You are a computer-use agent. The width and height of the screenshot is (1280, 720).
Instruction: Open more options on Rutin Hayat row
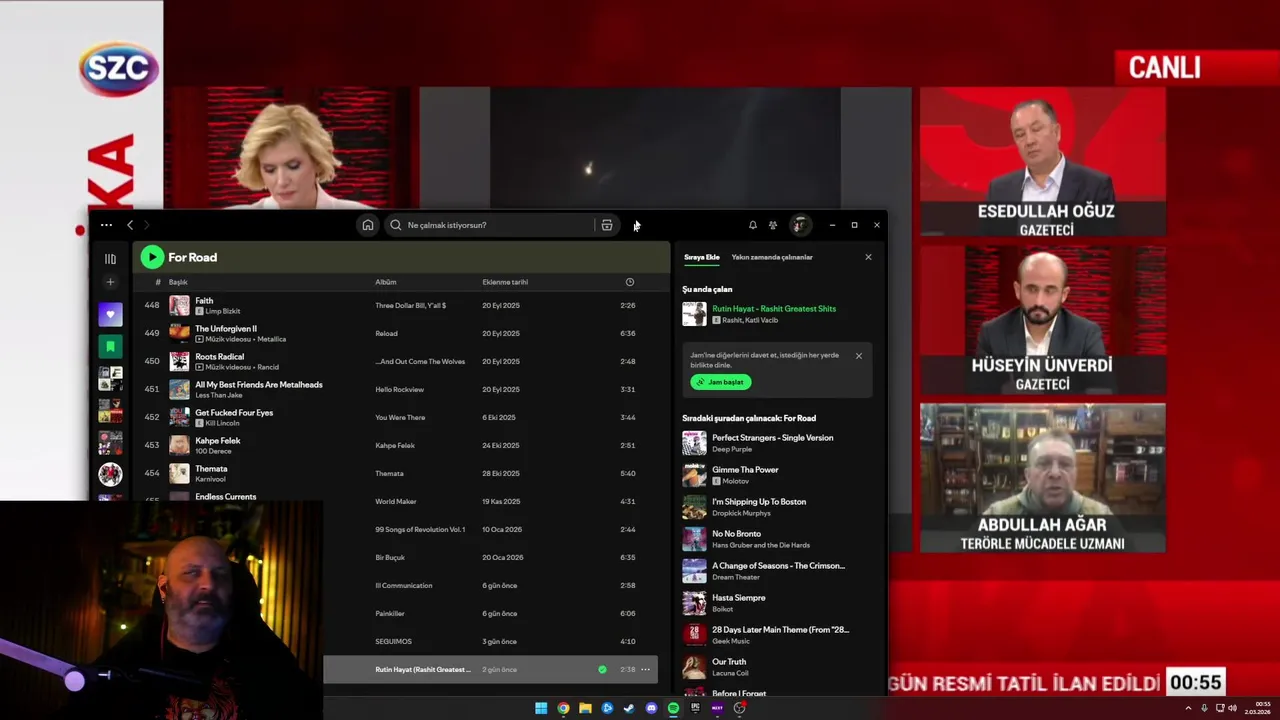646,670
